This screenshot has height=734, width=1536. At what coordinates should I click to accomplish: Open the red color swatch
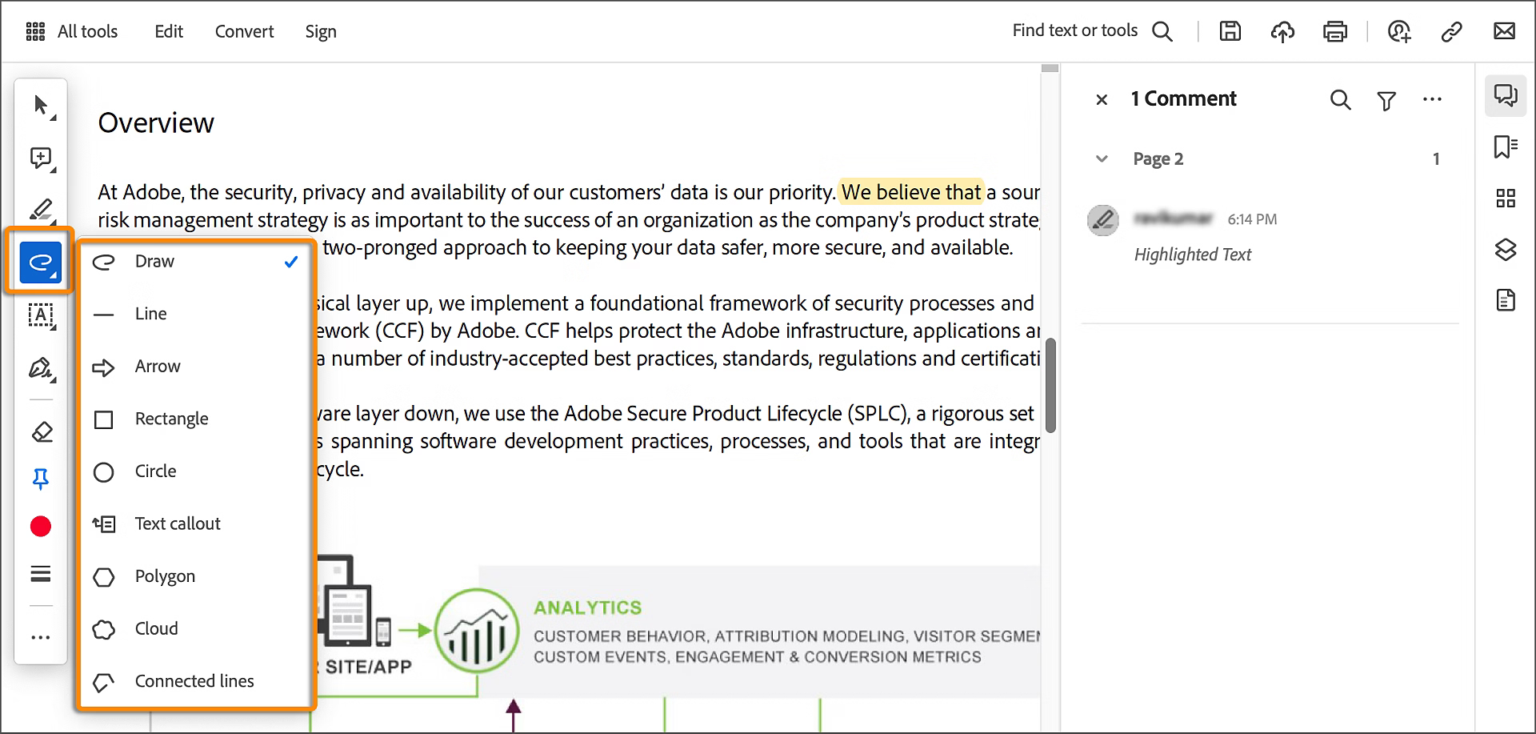click(x=41, y=526)
